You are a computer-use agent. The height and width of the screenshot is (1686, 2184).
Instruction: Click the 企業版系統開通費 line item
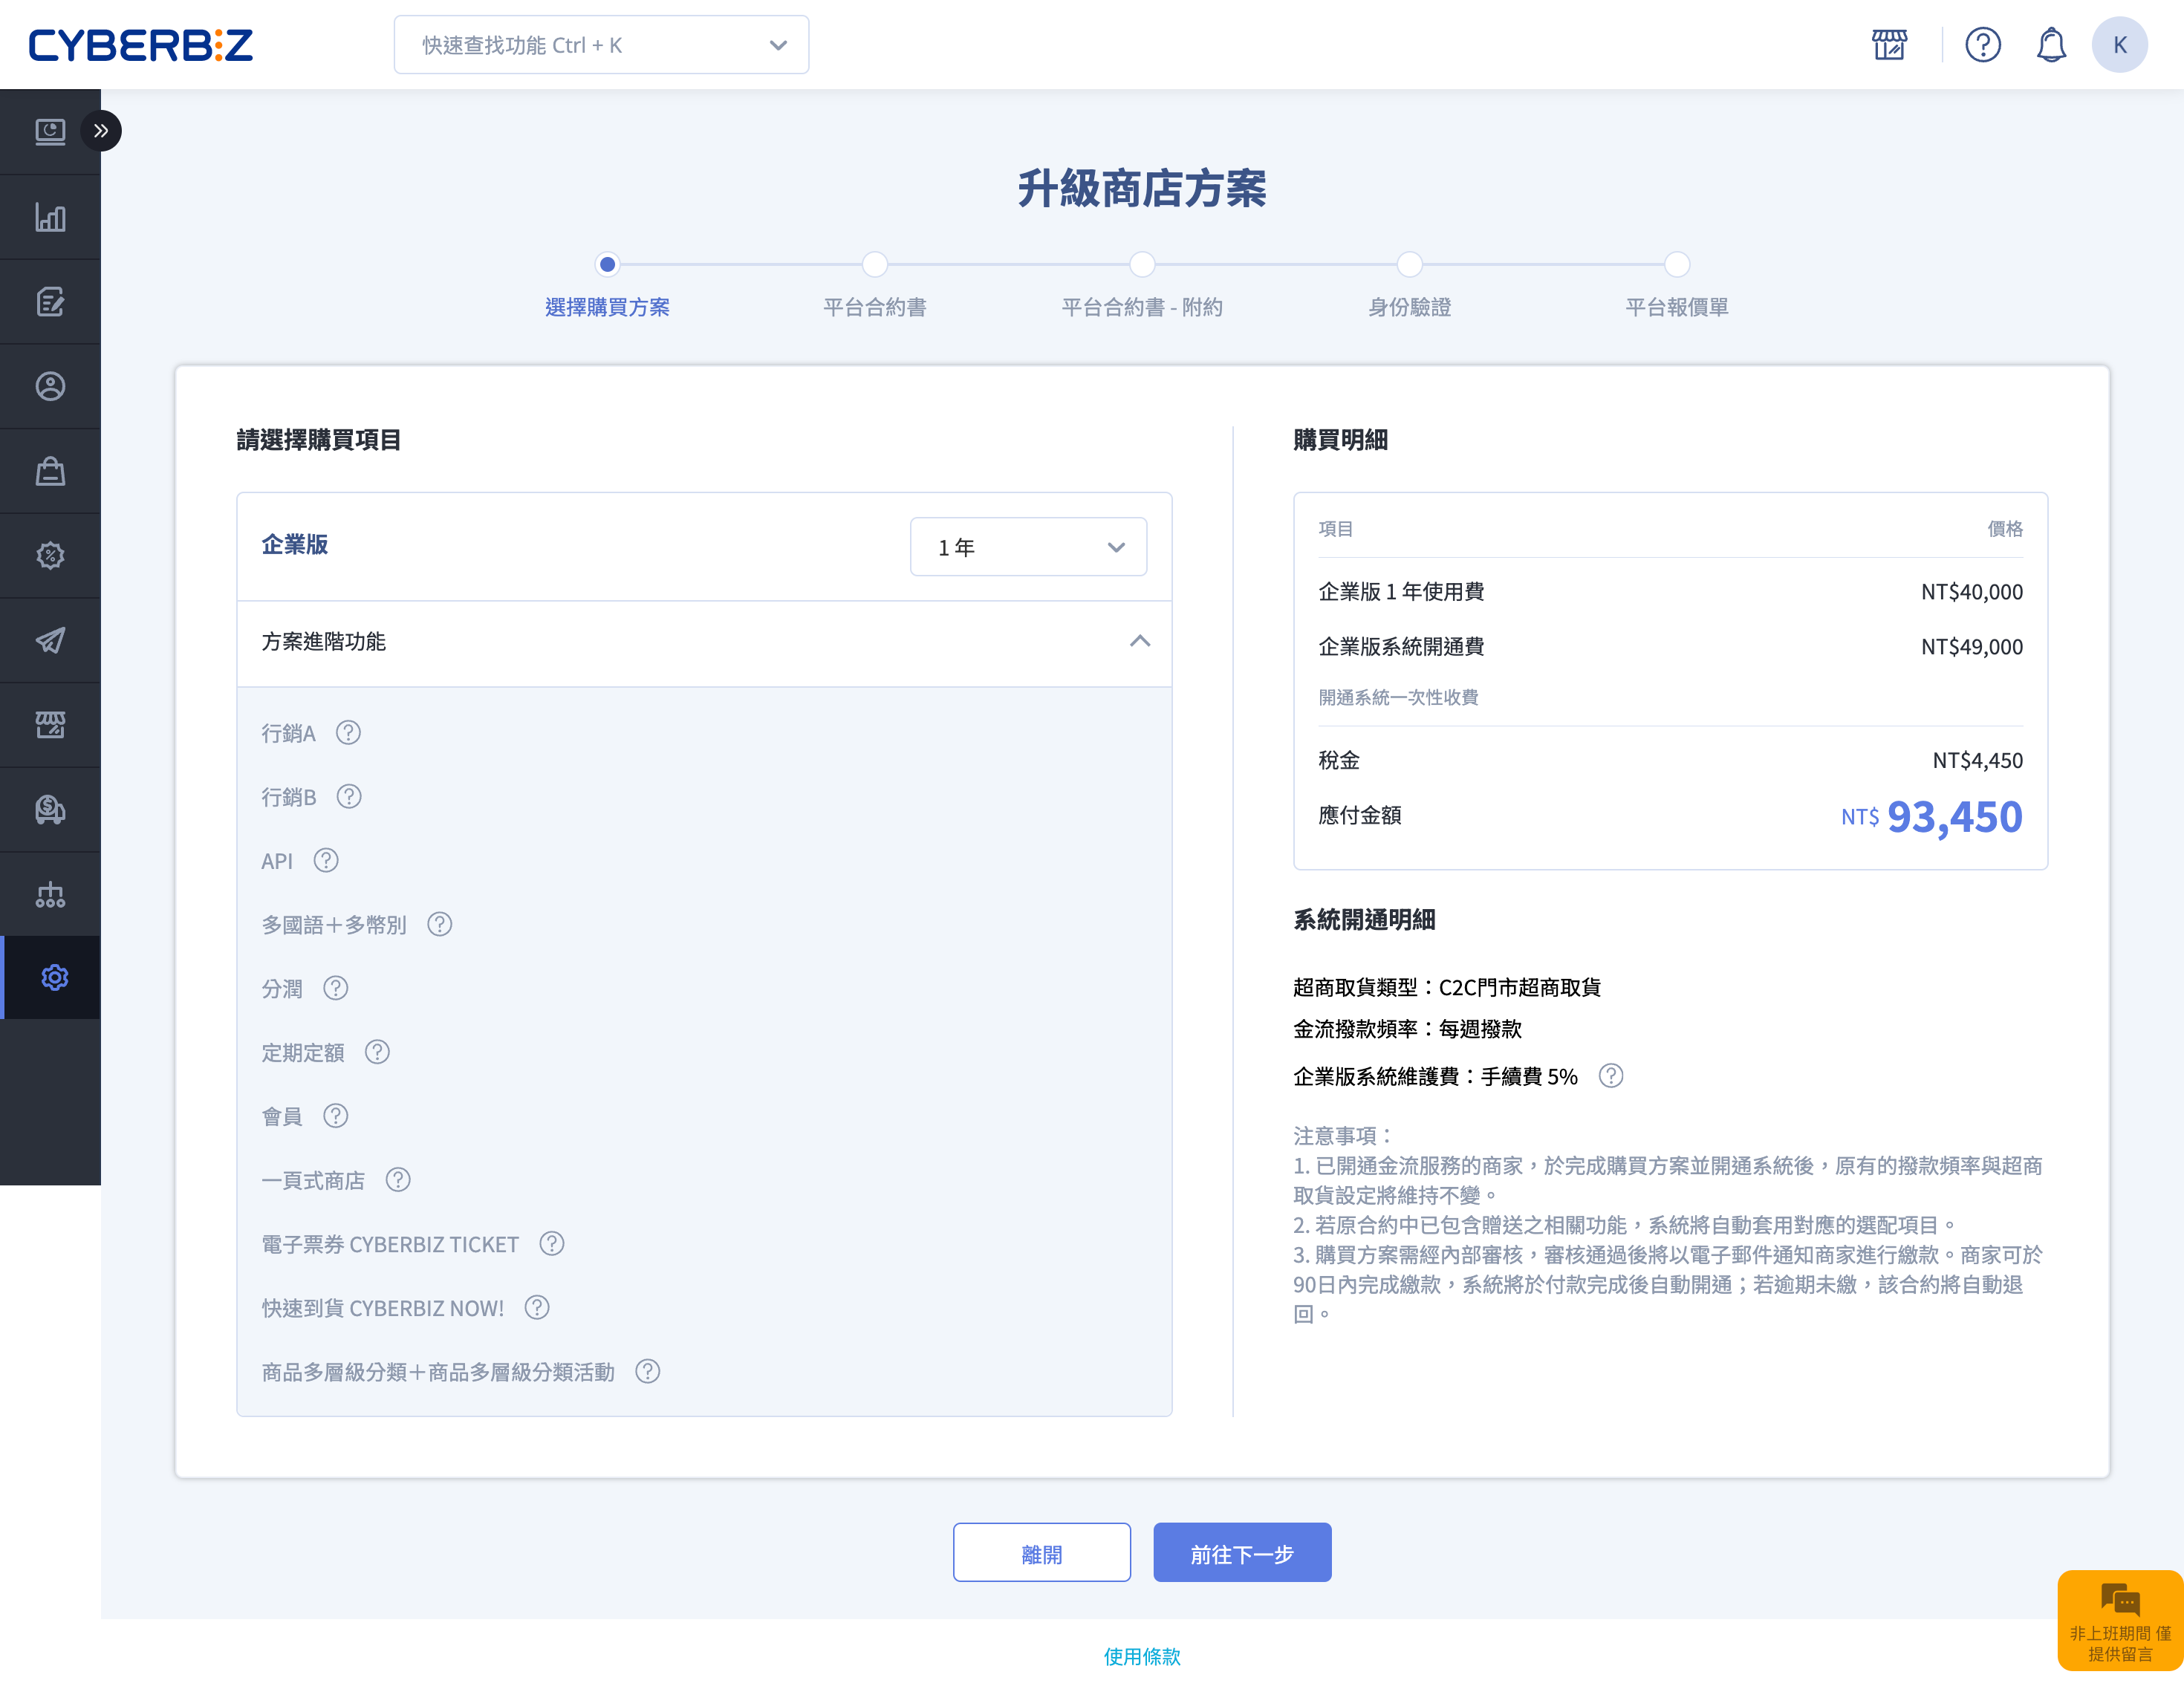[1401, 647]
